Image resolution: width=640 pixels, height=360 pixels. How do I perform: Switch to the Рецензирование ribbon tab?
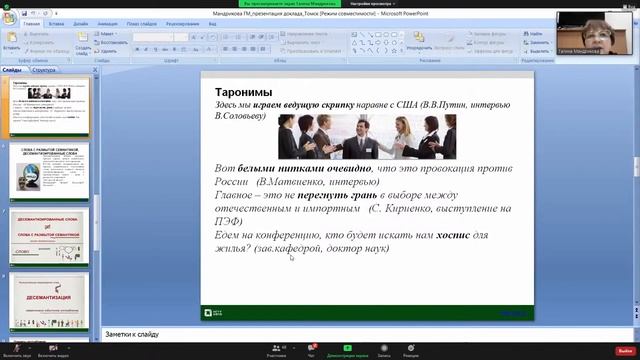pos(182,24)
